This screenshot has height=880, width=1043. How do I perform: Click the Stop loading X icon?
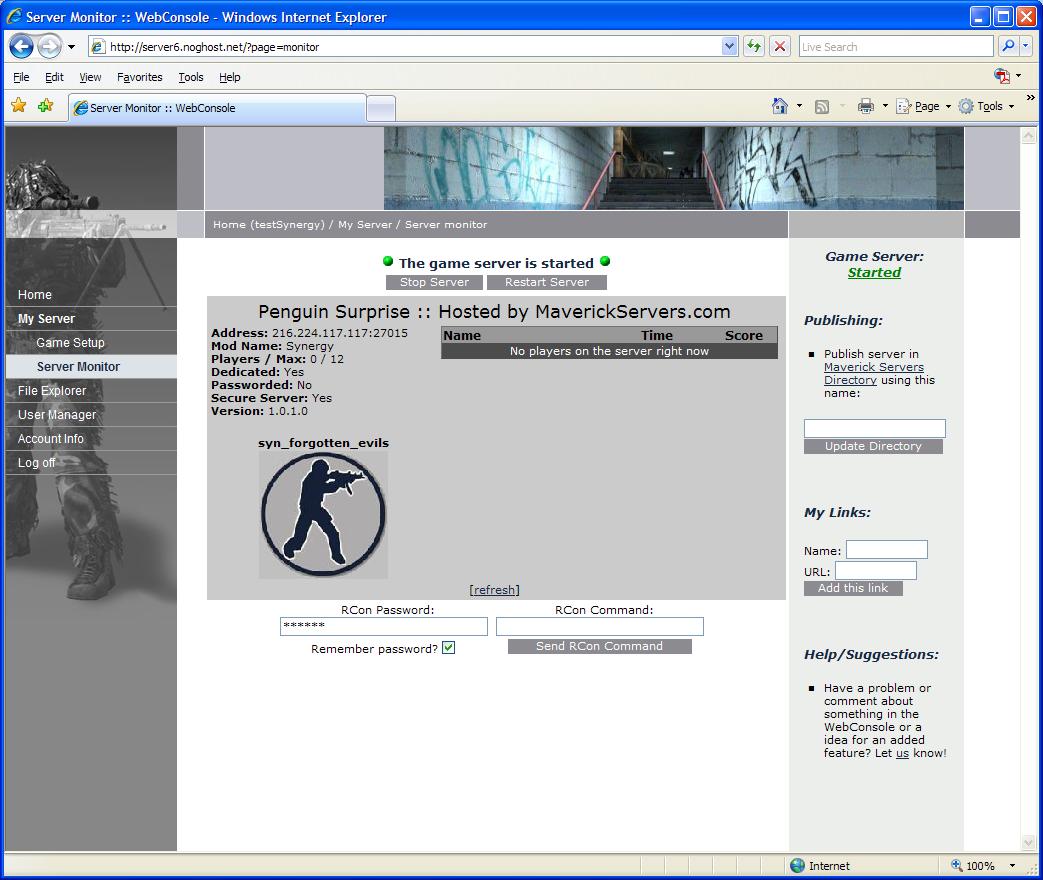tap(780, 47)
